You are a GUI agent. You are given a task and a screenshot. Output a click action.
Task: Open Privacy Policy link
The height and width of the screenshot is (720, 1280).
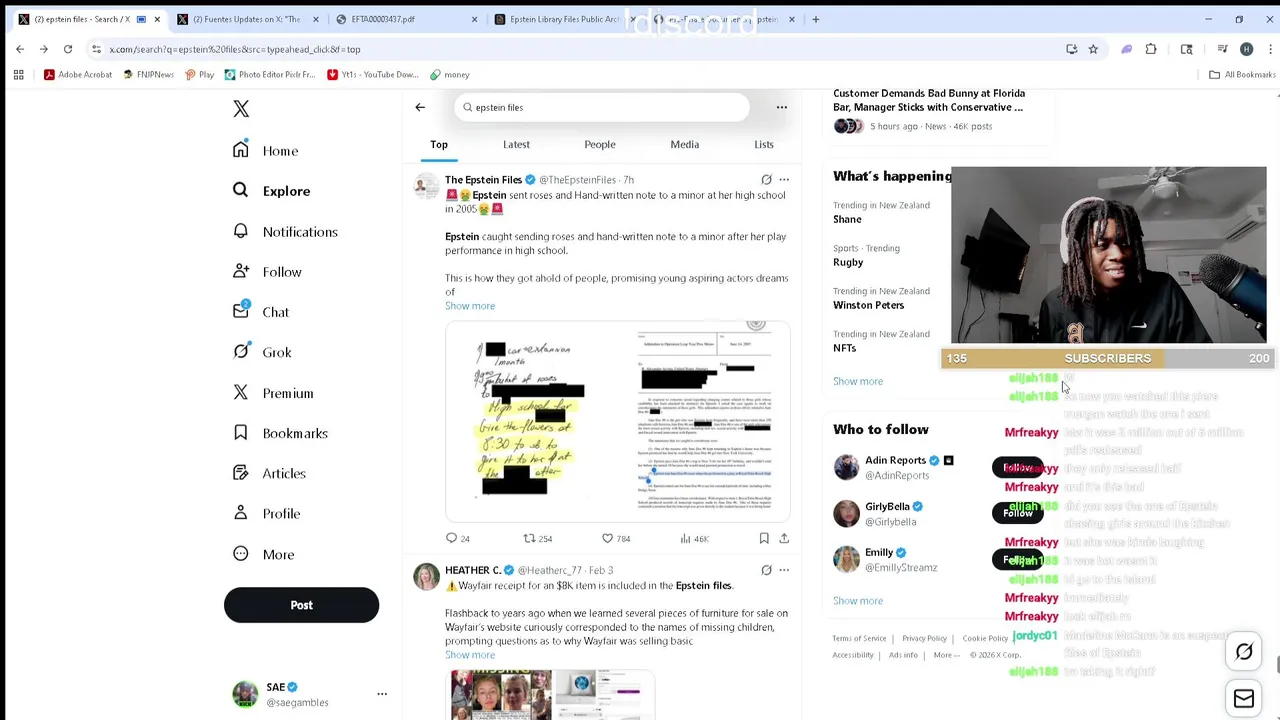pyautogui.click(x=924, y=638)
